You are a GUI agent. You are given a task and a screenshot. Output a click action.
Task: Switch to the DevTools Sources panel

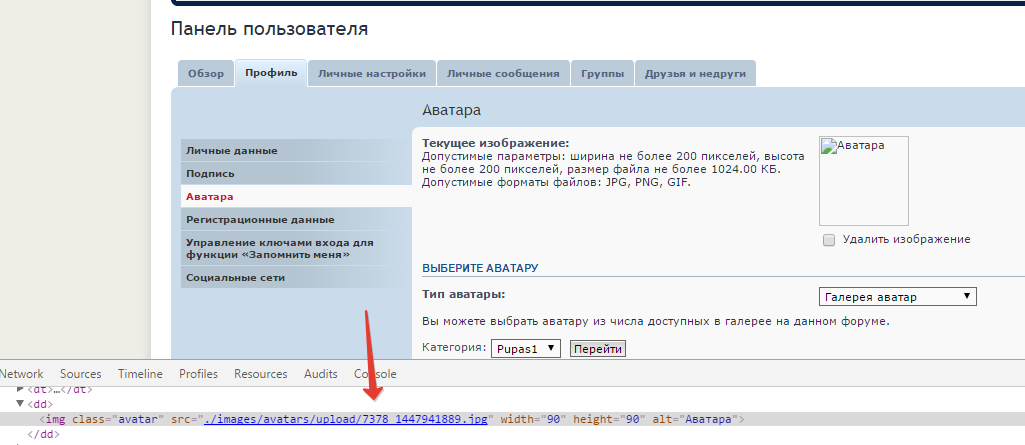click(80, 374)
